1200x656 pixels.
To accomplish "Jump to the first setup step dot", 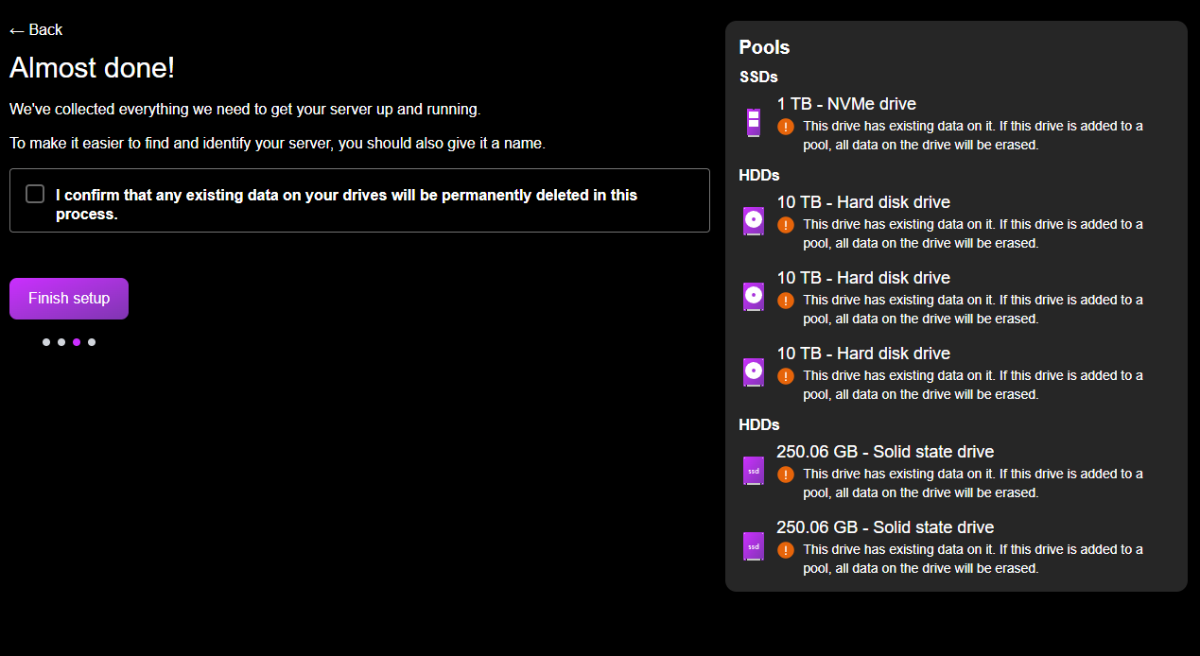I will pyautogui.click(x=46, y=342).
